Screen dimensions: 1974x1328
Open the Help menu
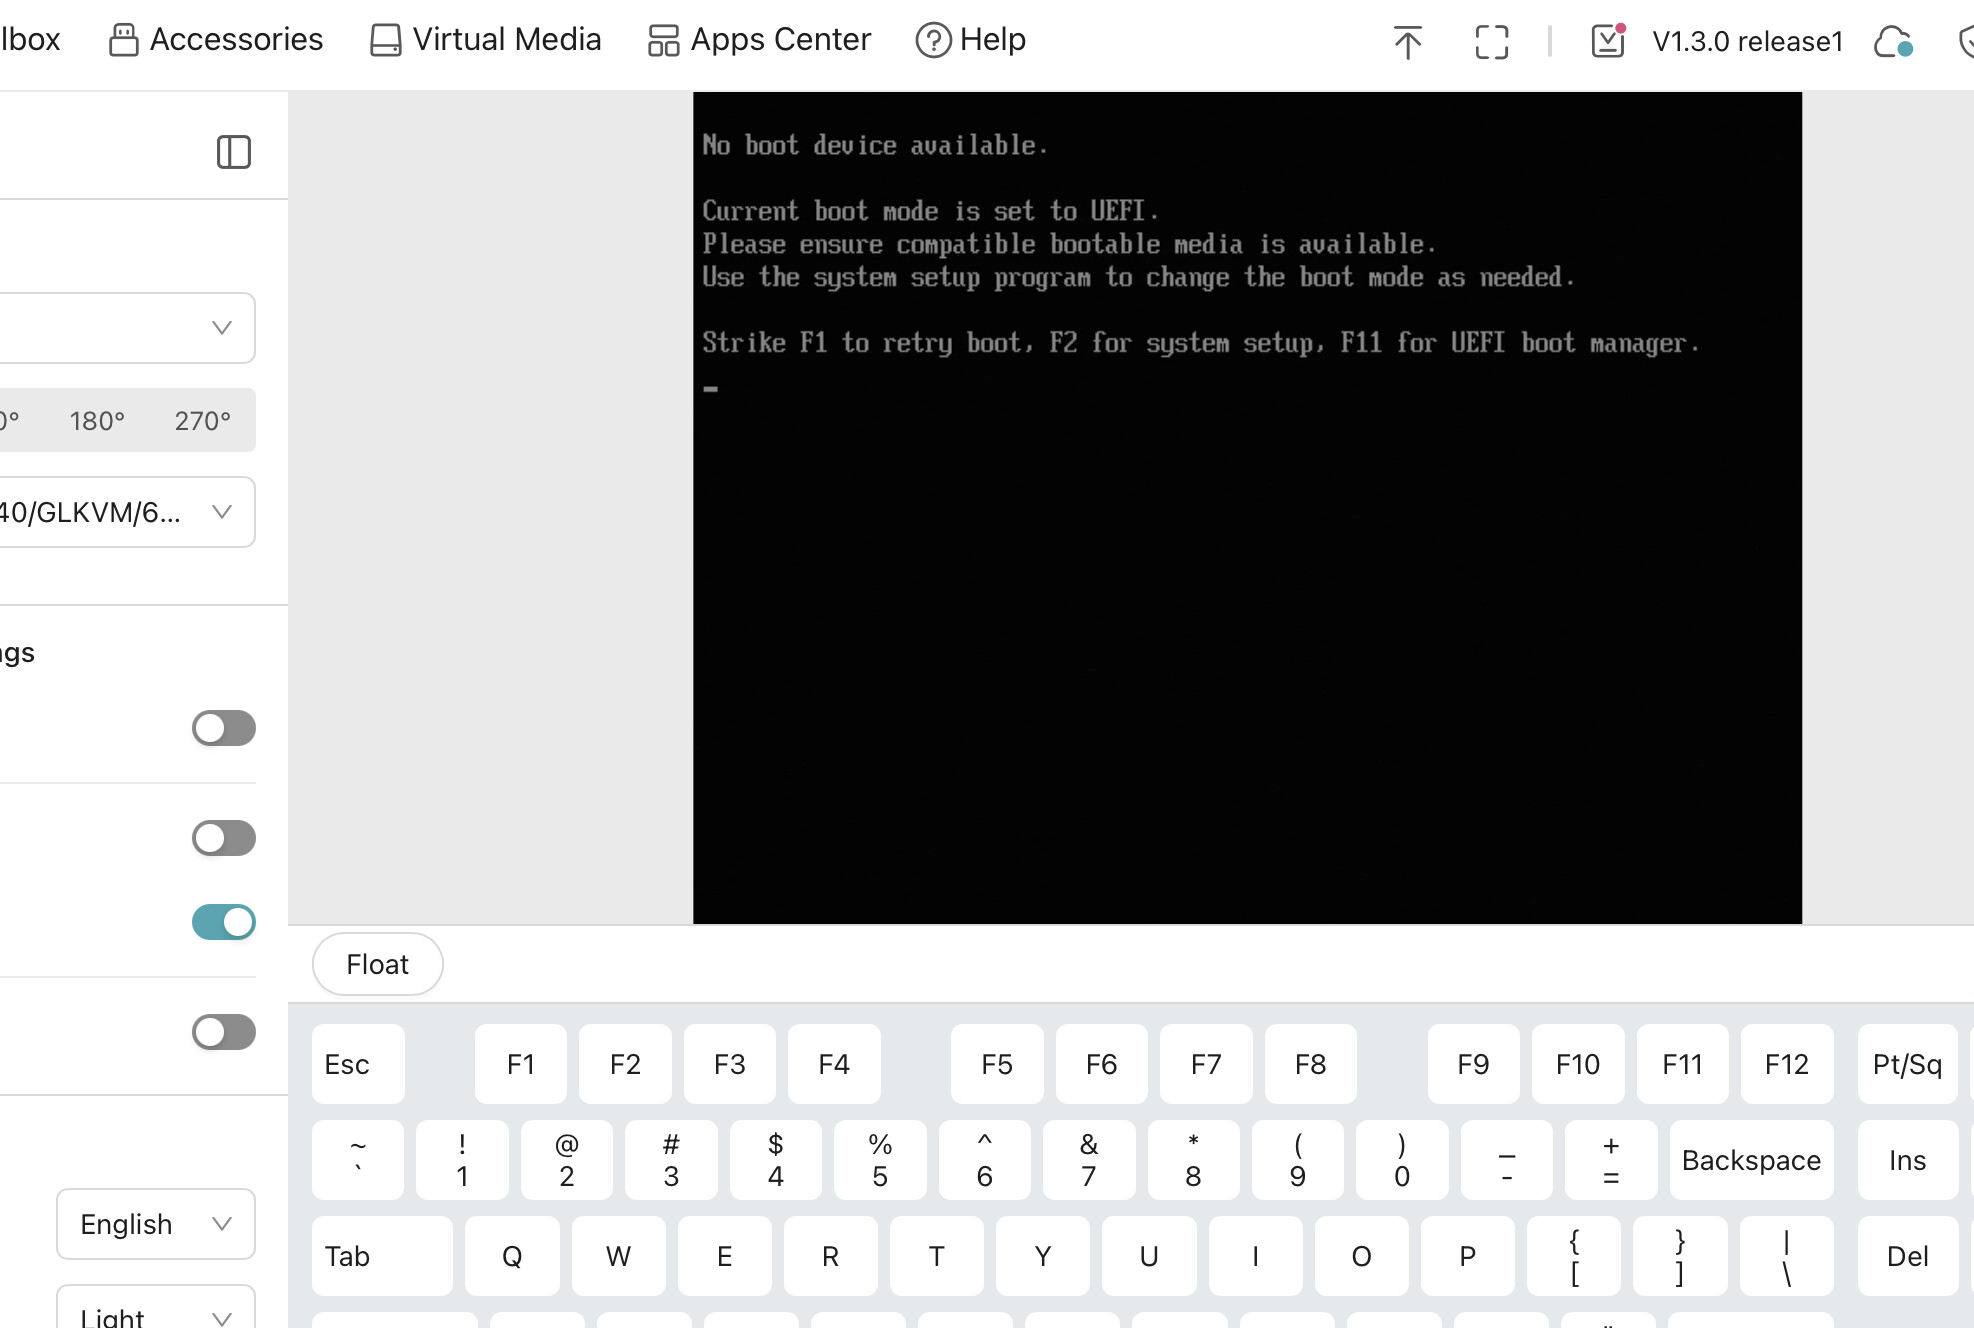coord(972,40)
